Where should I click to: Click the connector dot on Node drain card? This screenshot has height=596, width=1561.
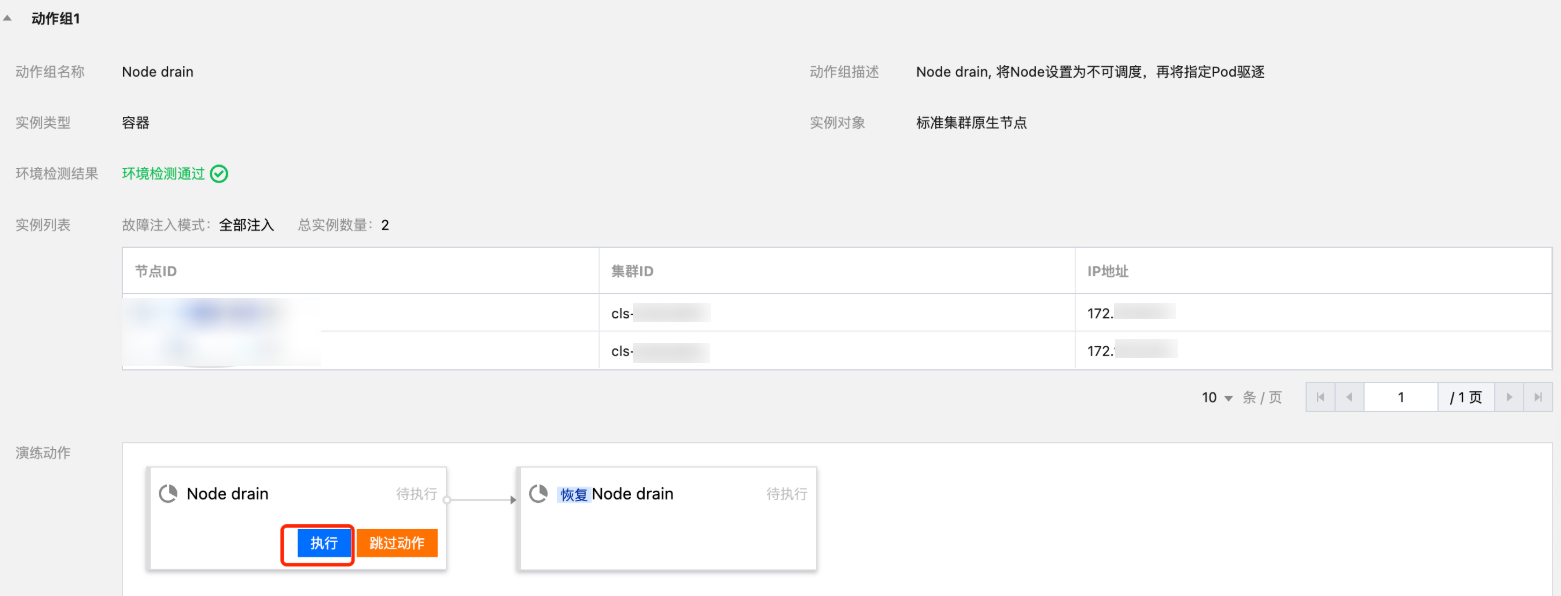tap(447, 497)
